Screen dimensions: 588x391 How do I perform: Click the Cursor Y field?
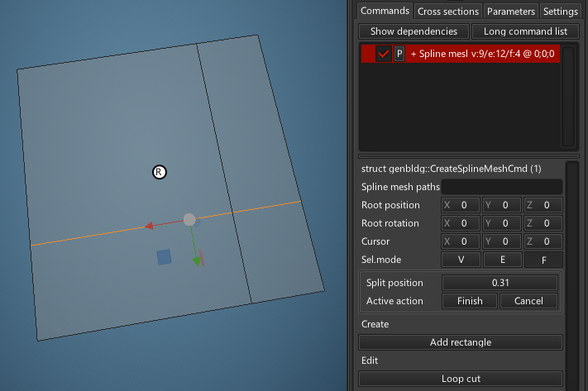[502, 241]
